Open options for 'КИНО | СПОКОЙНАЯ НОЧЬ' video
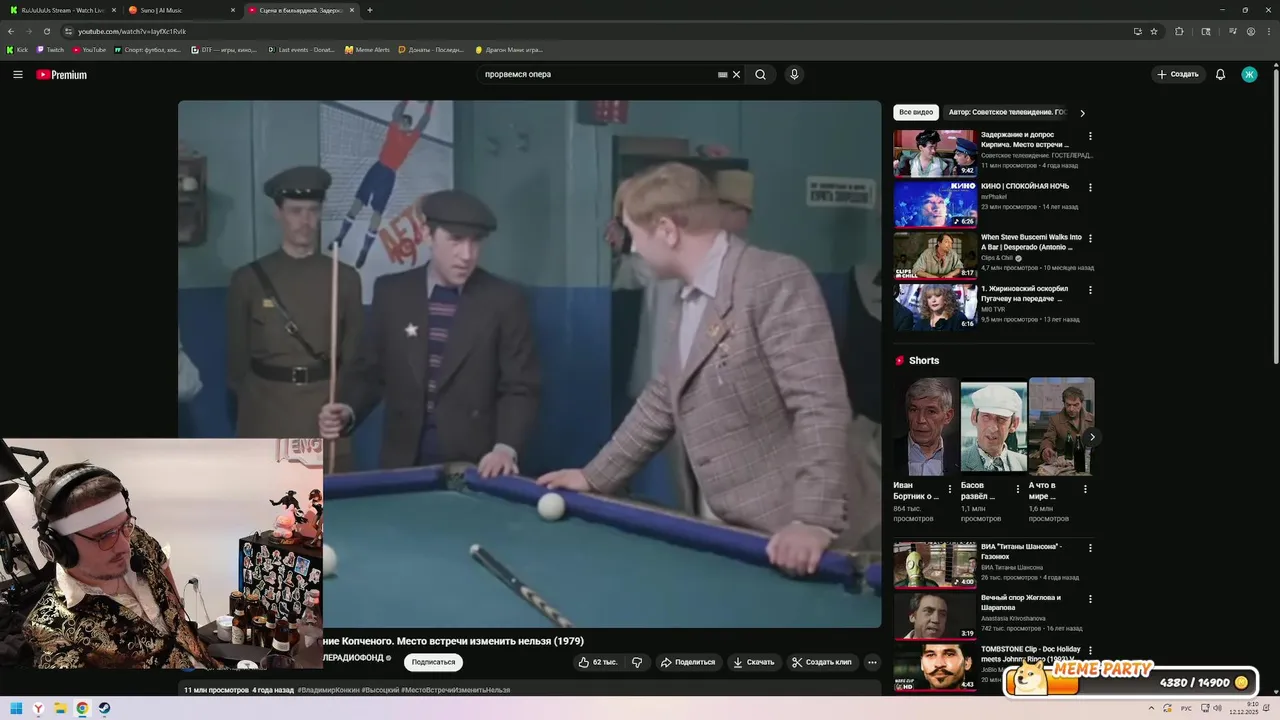 pyautogui.click(x=1090, y=187)
